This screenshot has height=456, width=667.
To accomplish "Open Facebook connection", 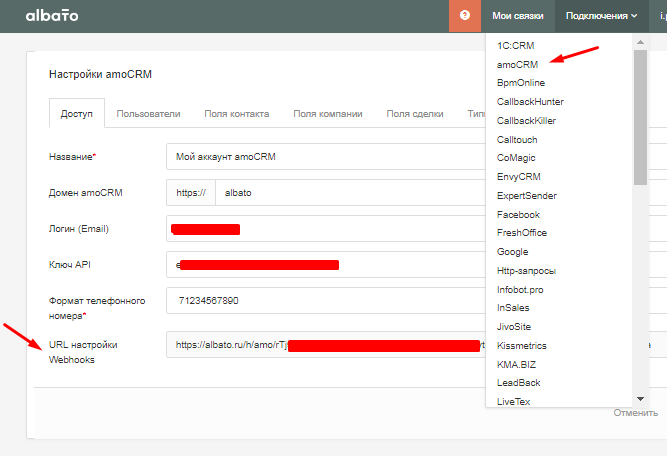I will (x=518, y=215).
